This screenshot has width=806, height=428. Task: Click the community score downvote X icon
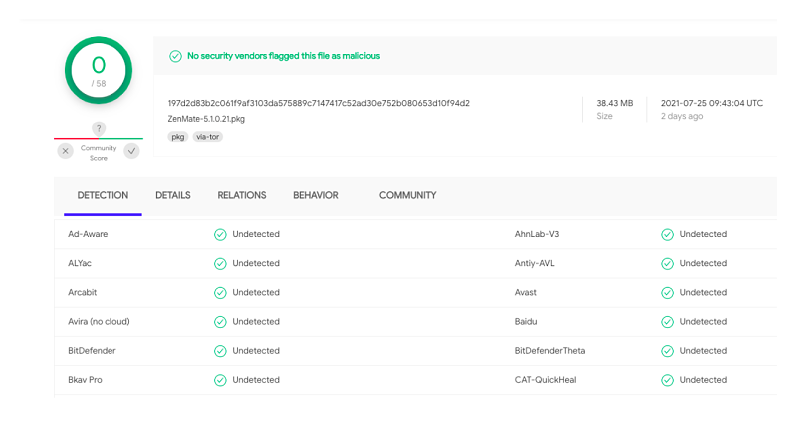[65, 151]
